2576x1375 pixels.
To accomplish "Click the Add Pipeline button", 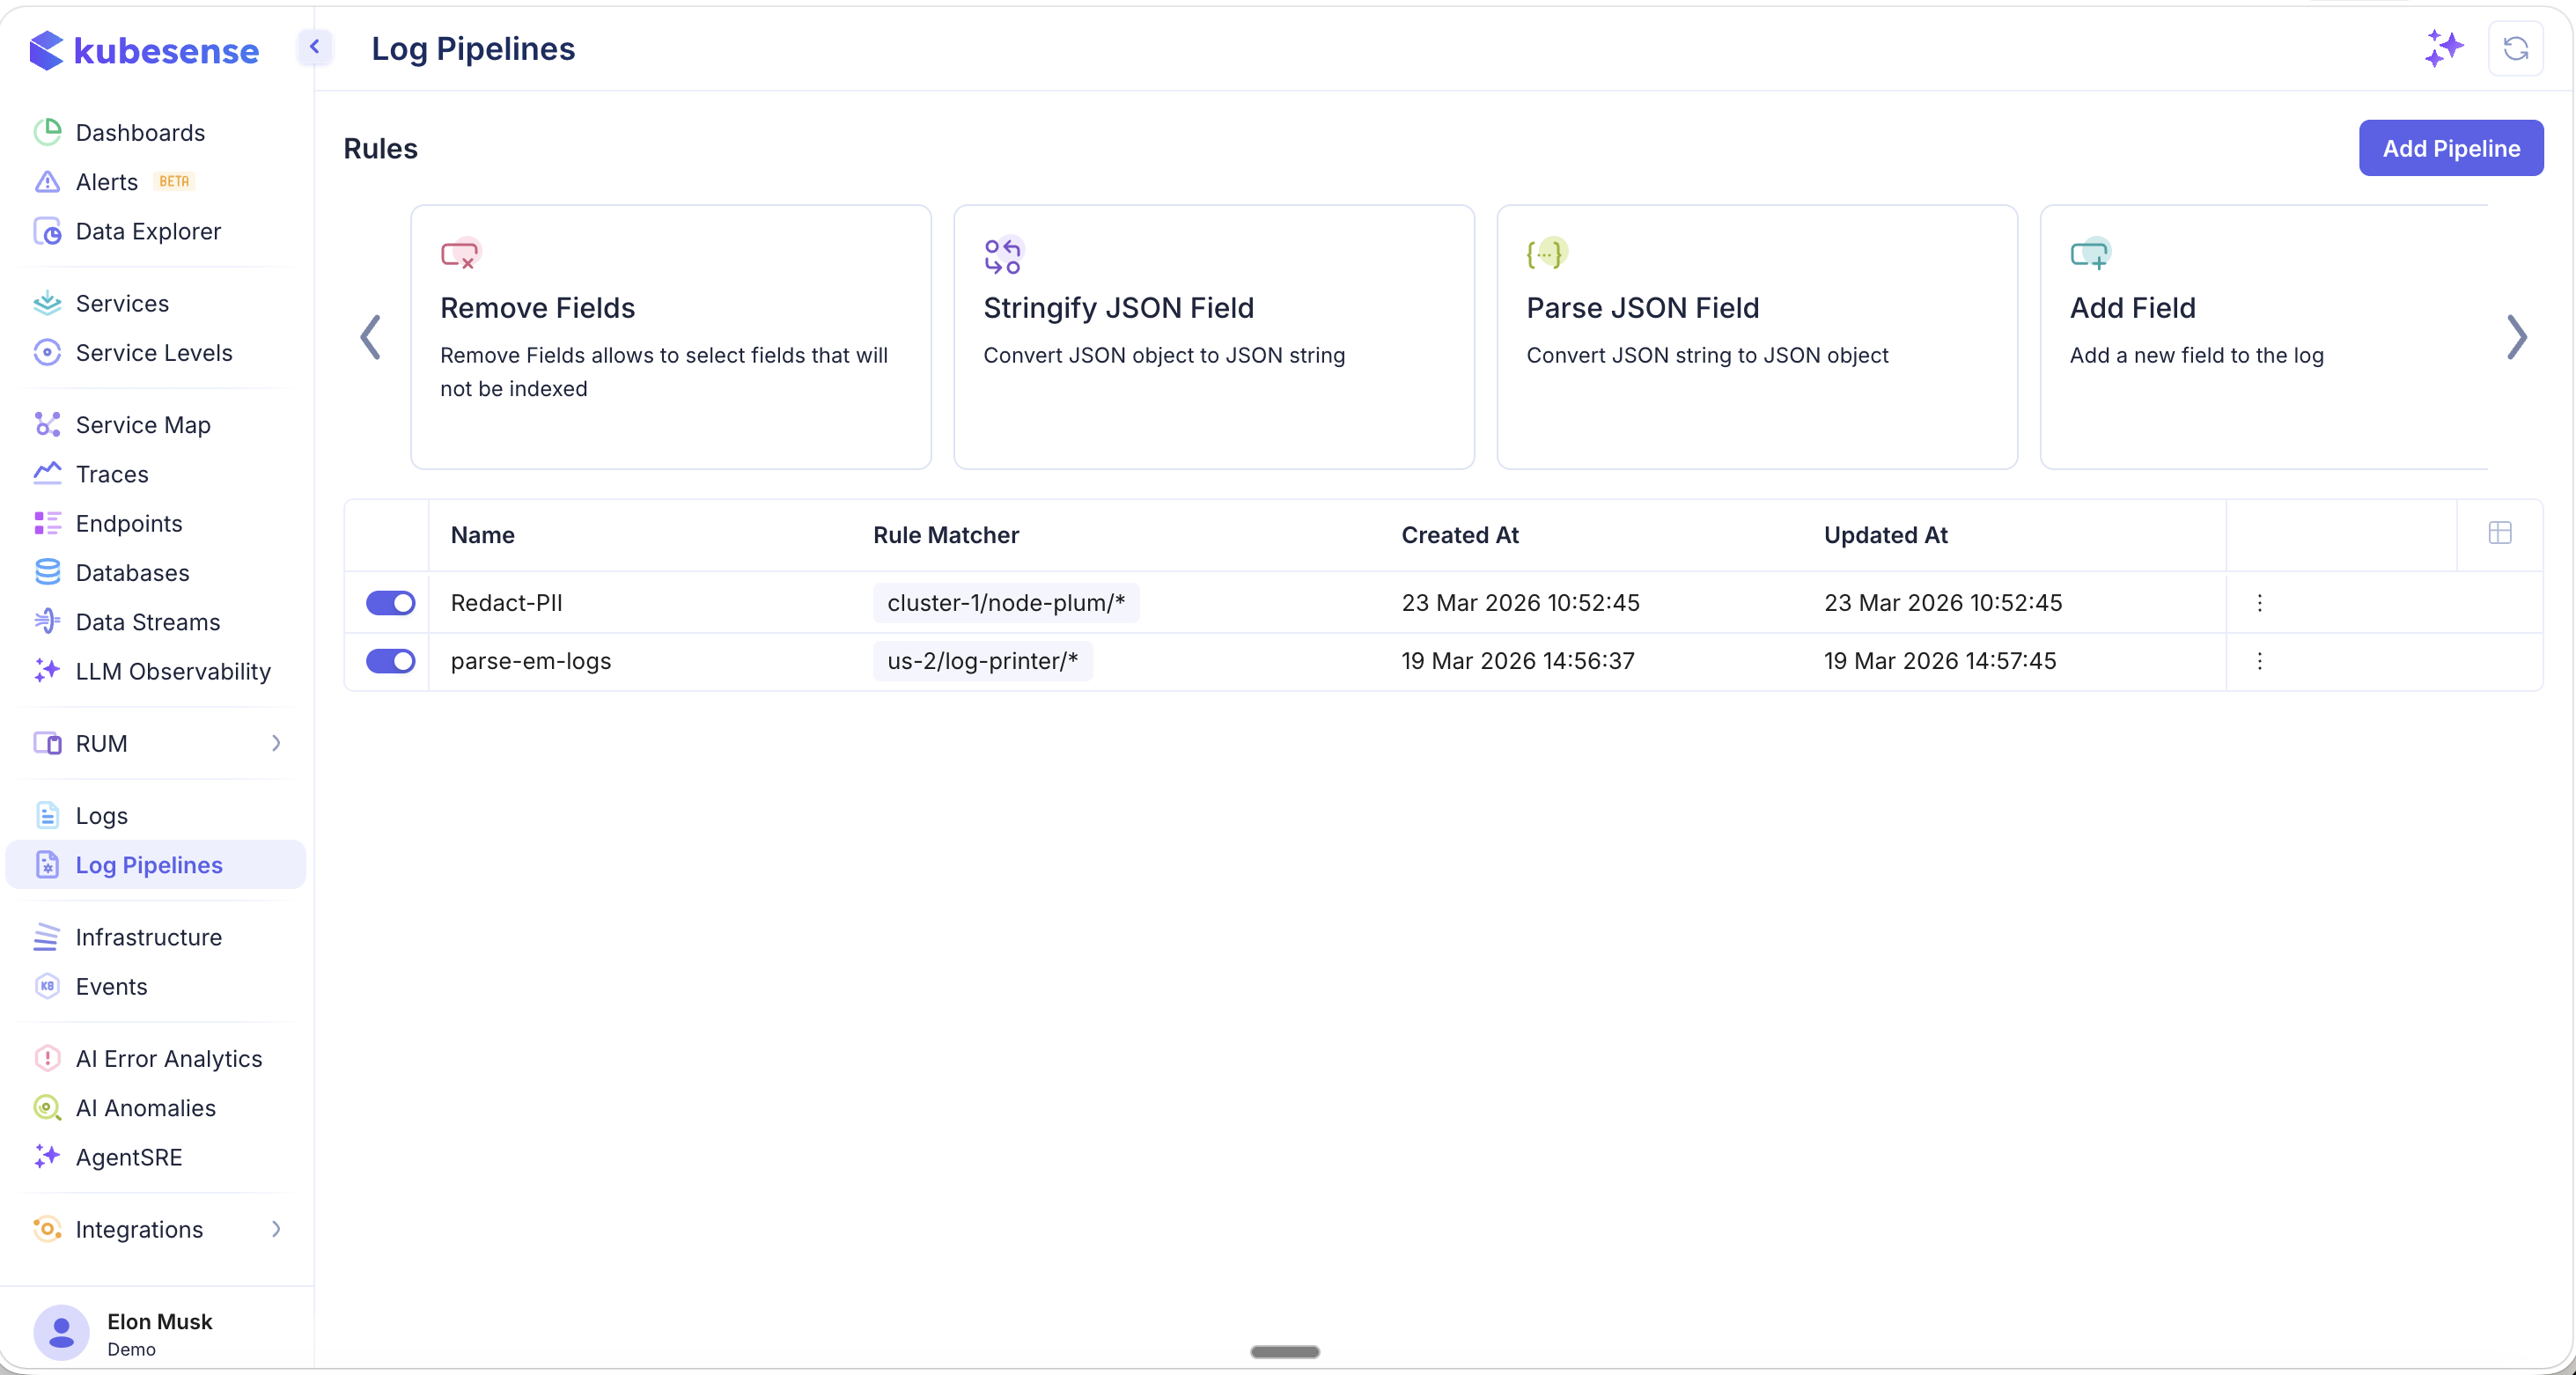I will (2451, 147).
